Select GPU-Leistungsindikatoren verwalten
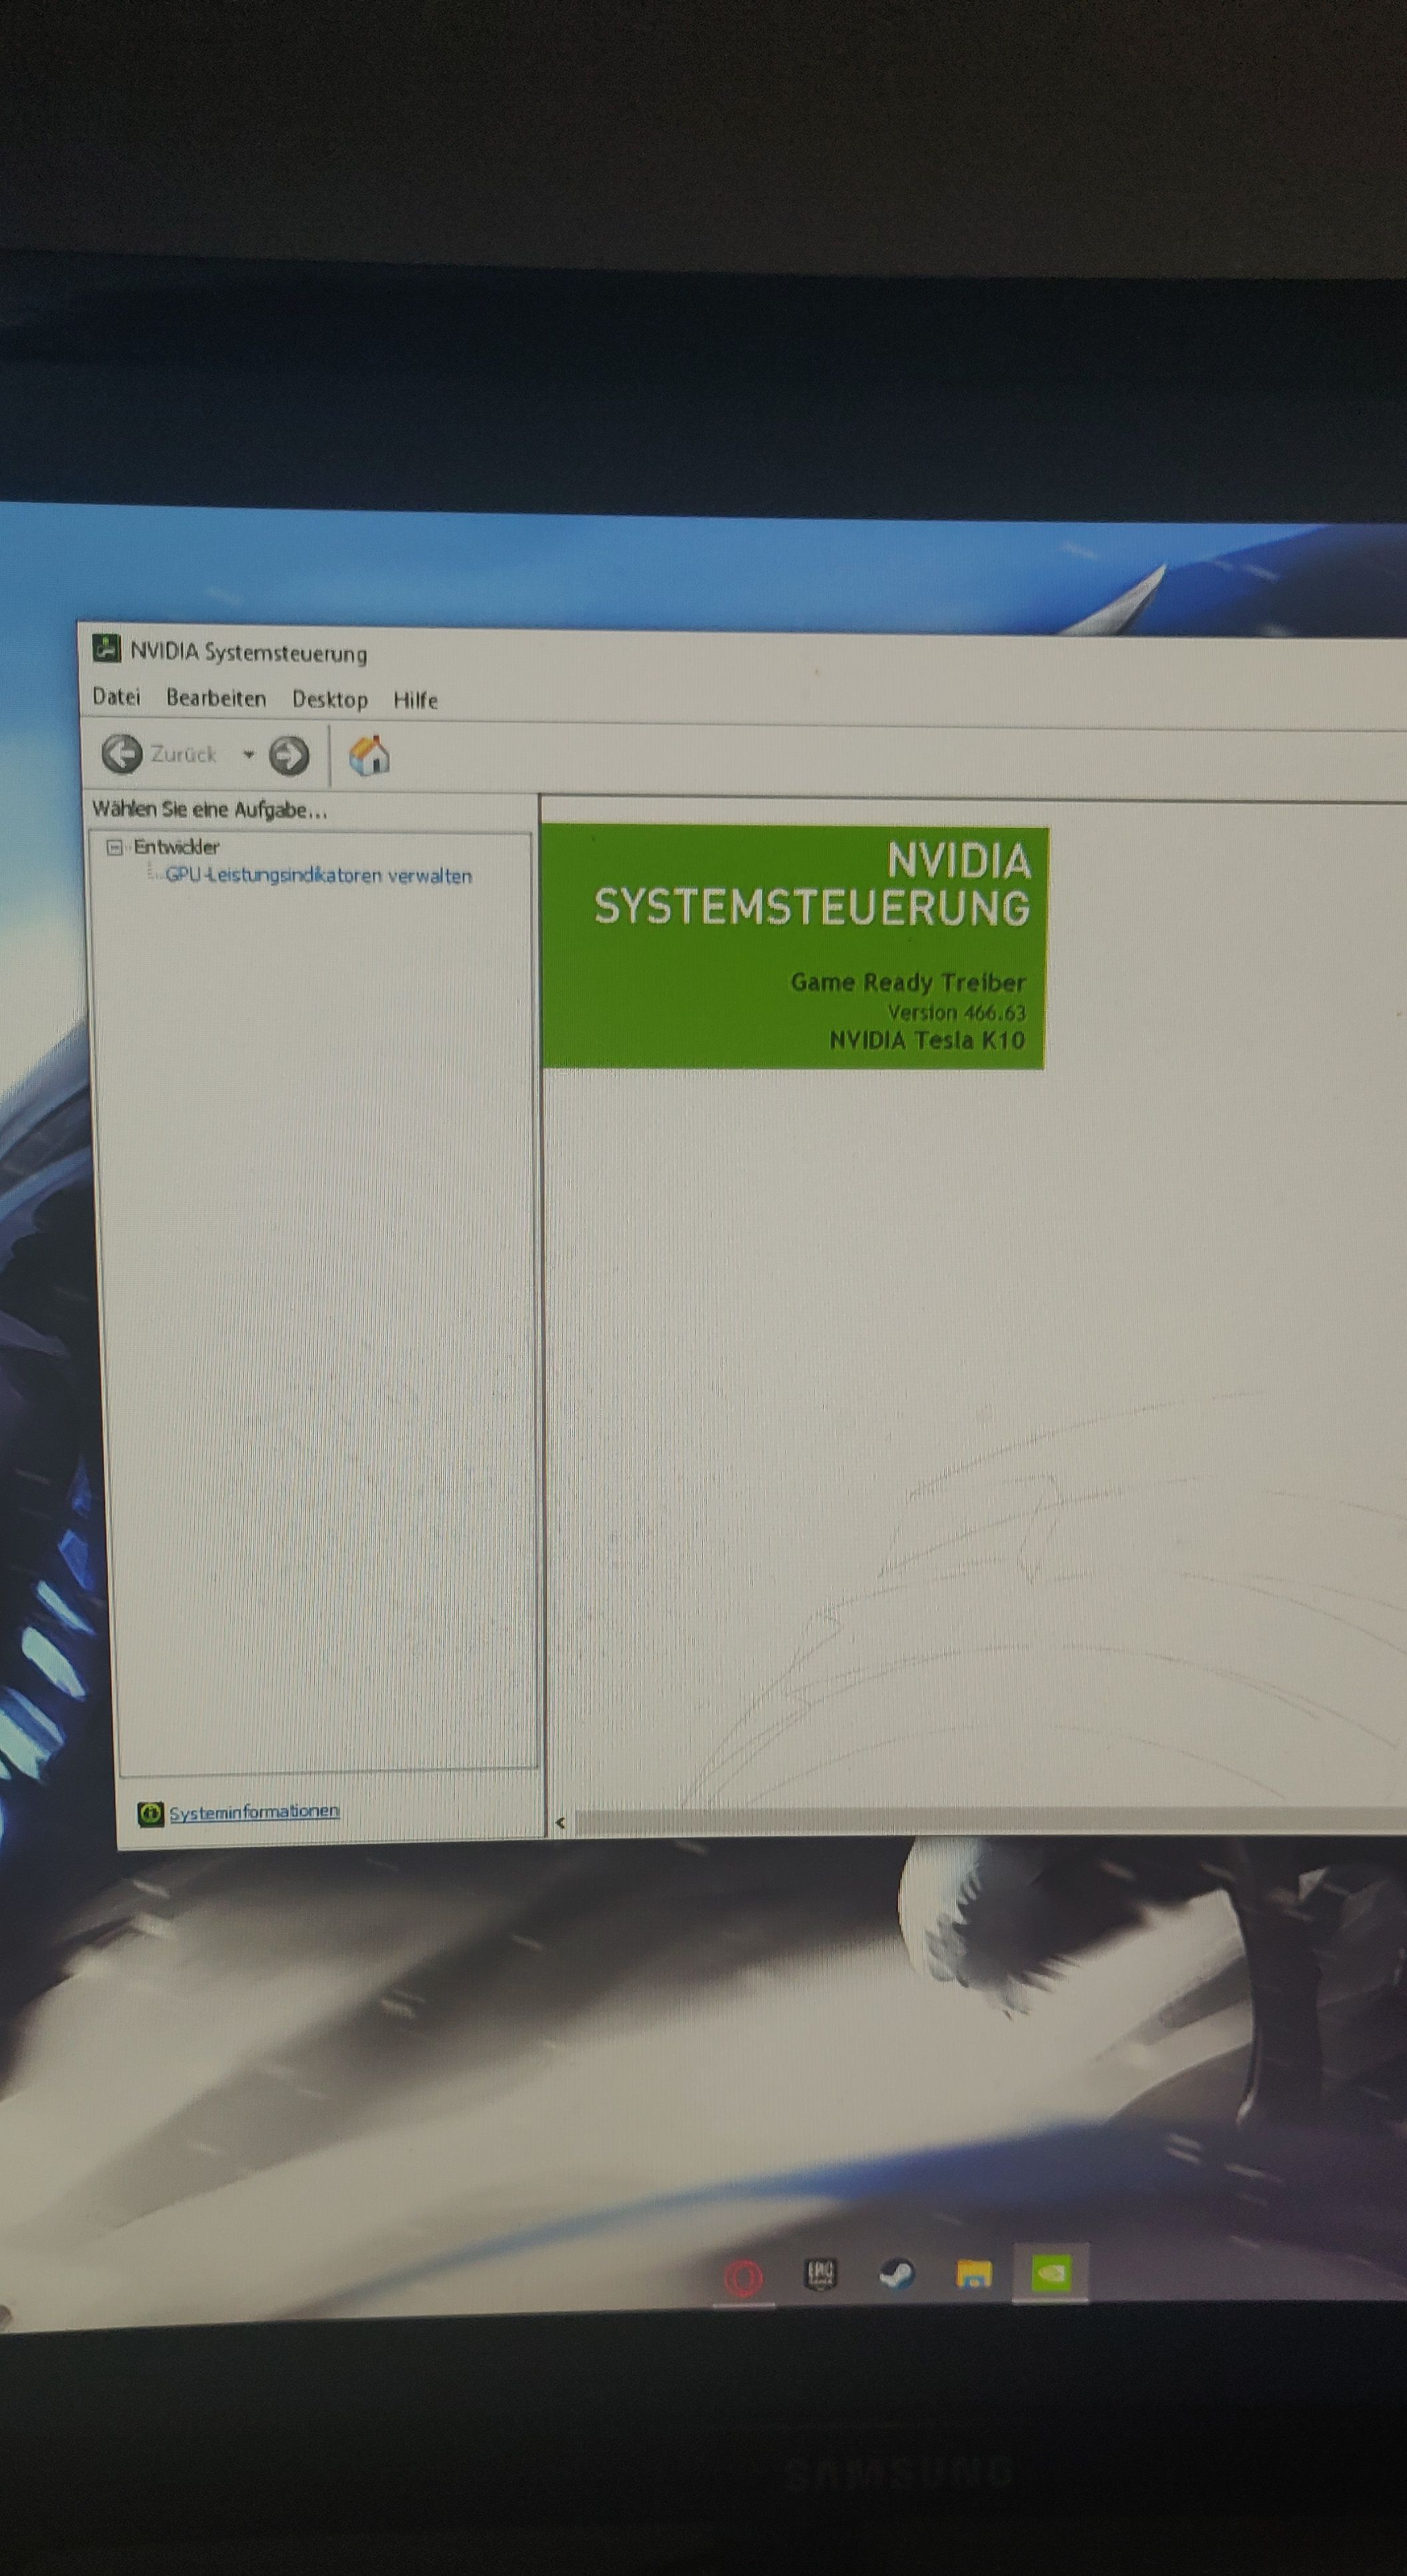1407x2576 pixels. tap(318, 875)
